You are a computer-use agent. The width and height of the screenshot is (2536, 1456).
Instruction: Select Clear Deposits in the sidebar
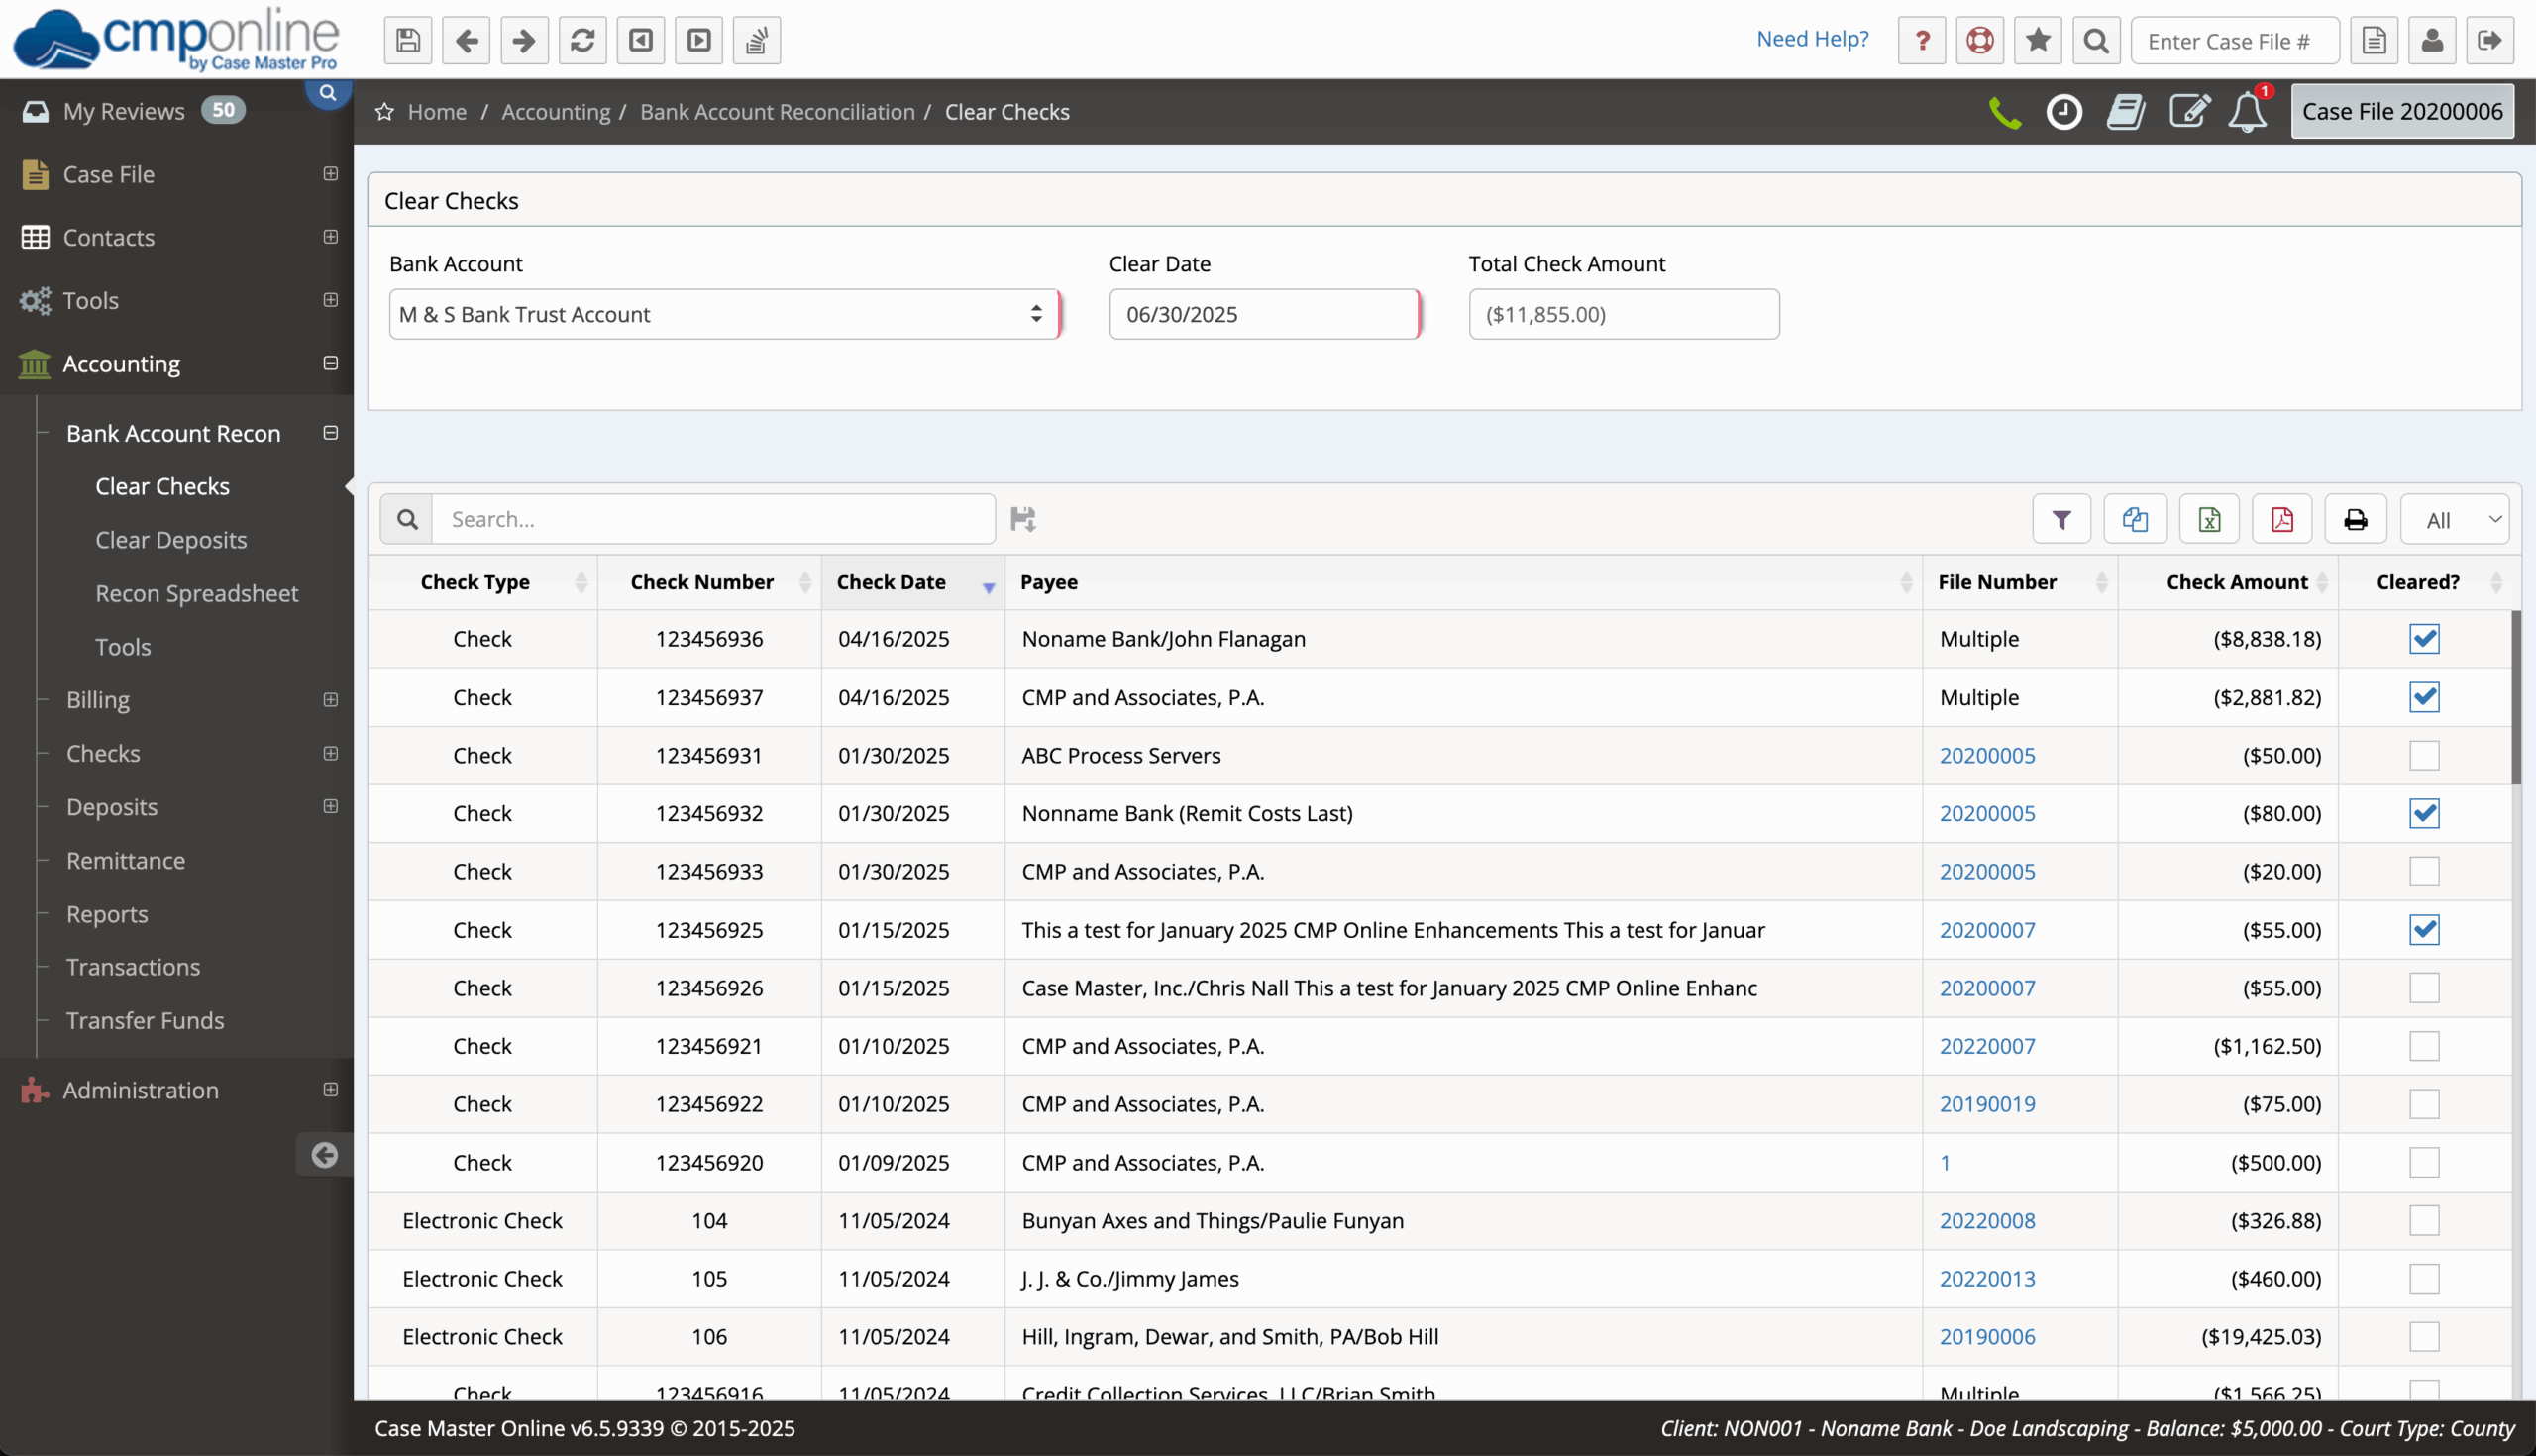point(170,539)
